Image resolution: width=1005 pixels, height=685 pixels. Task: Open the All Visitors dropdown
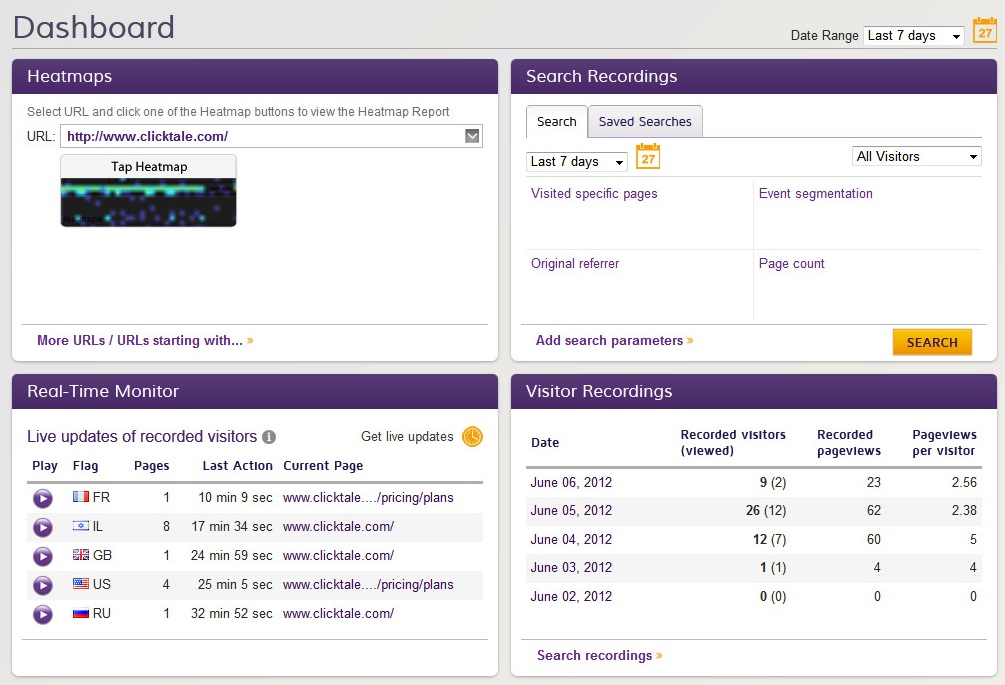pyautogui.click(x=916, y=156)
